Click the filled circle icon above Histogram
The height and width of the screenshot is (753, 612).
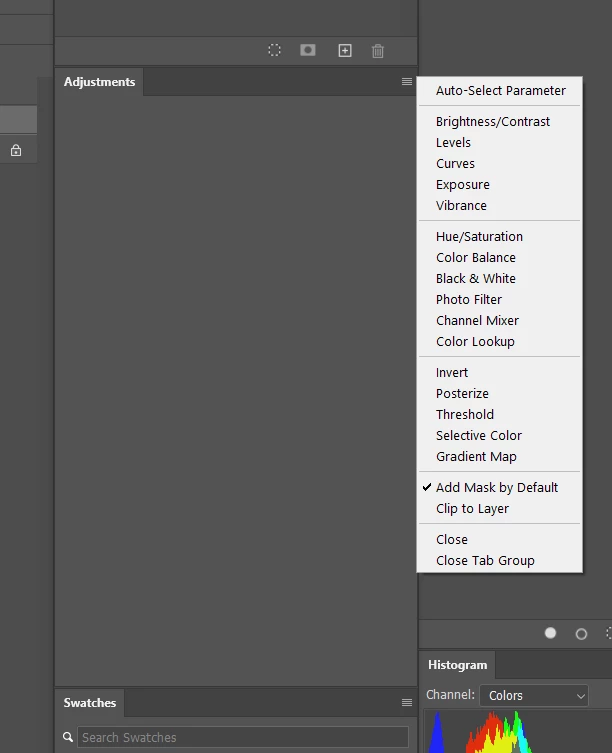tap(551, 633)
